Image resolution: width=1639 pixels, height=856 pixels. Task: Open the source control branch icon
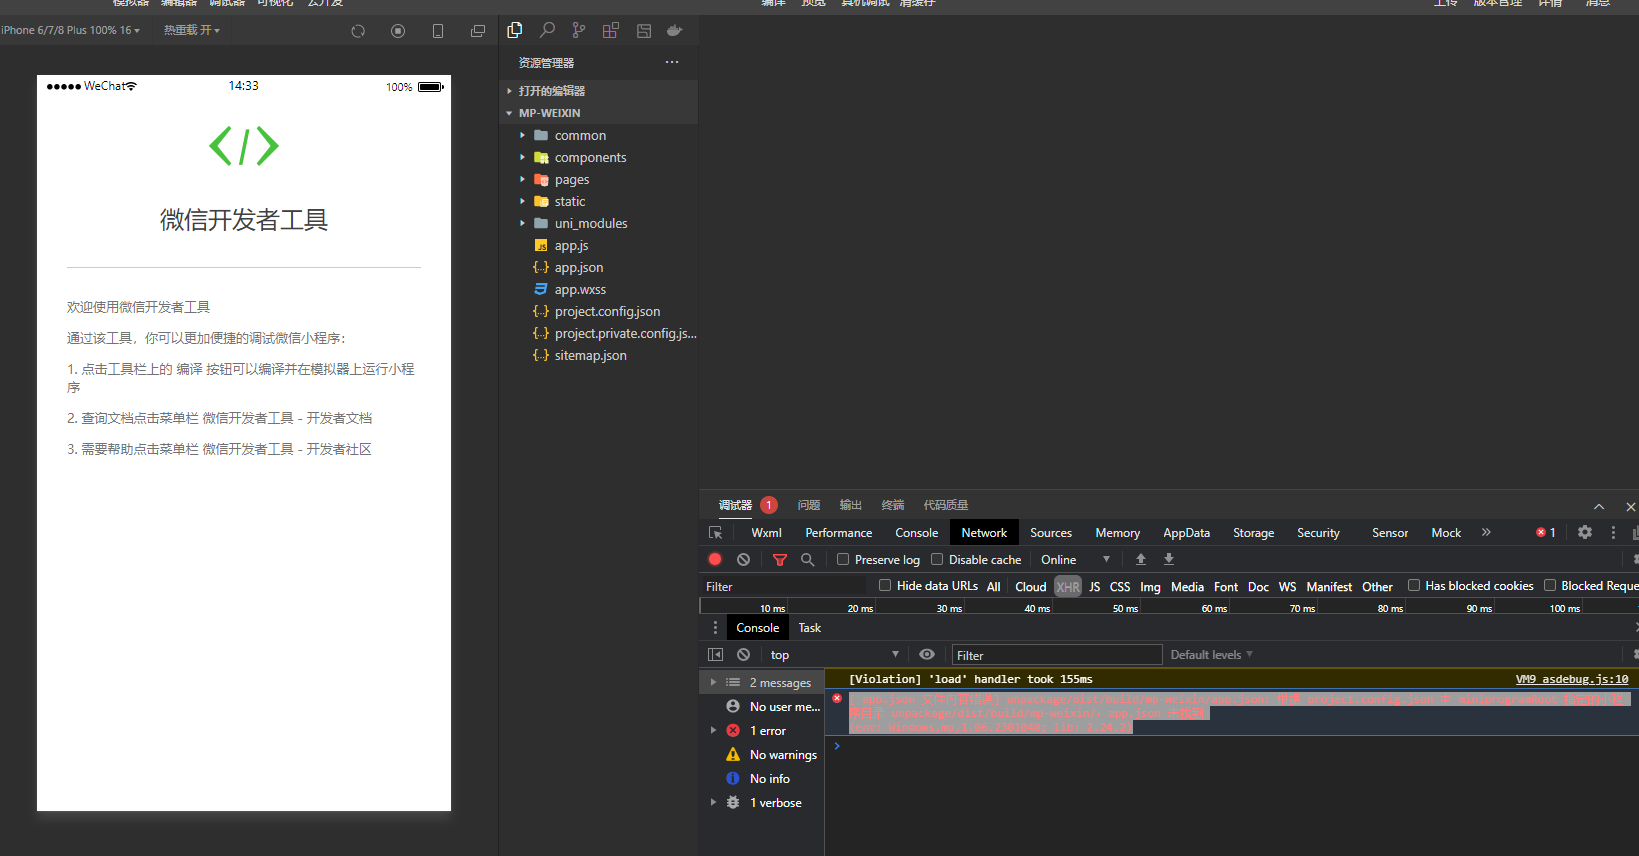(x=579, y=30)
